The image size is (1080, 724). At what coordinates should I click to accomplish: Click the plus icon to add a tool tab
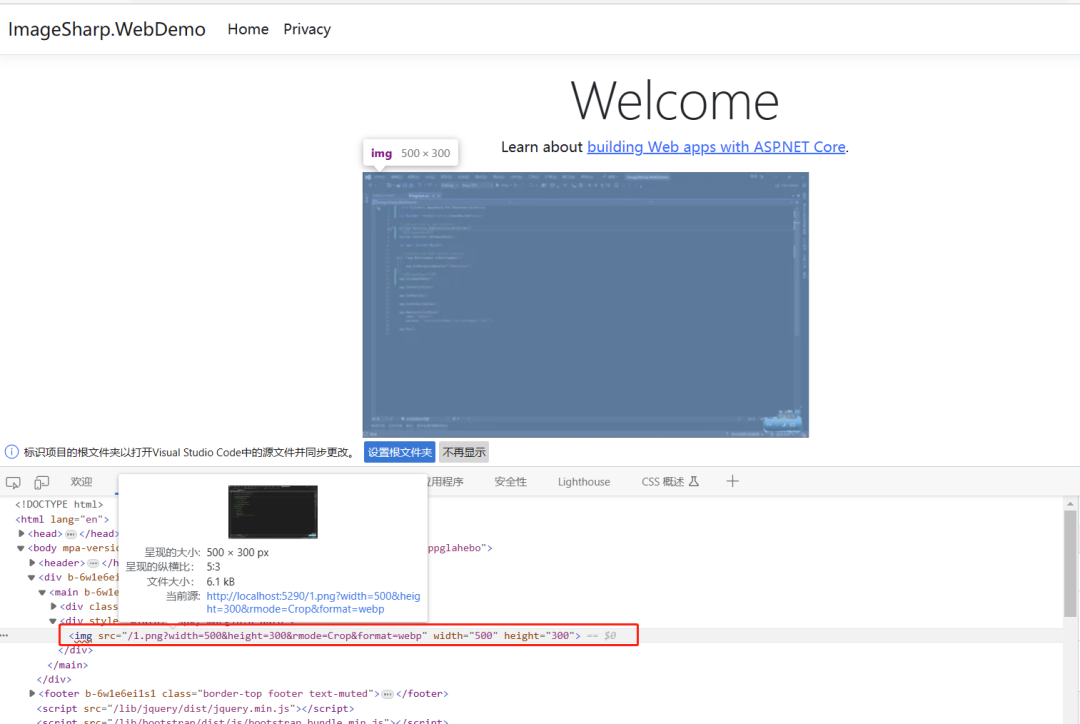(732, 482)
